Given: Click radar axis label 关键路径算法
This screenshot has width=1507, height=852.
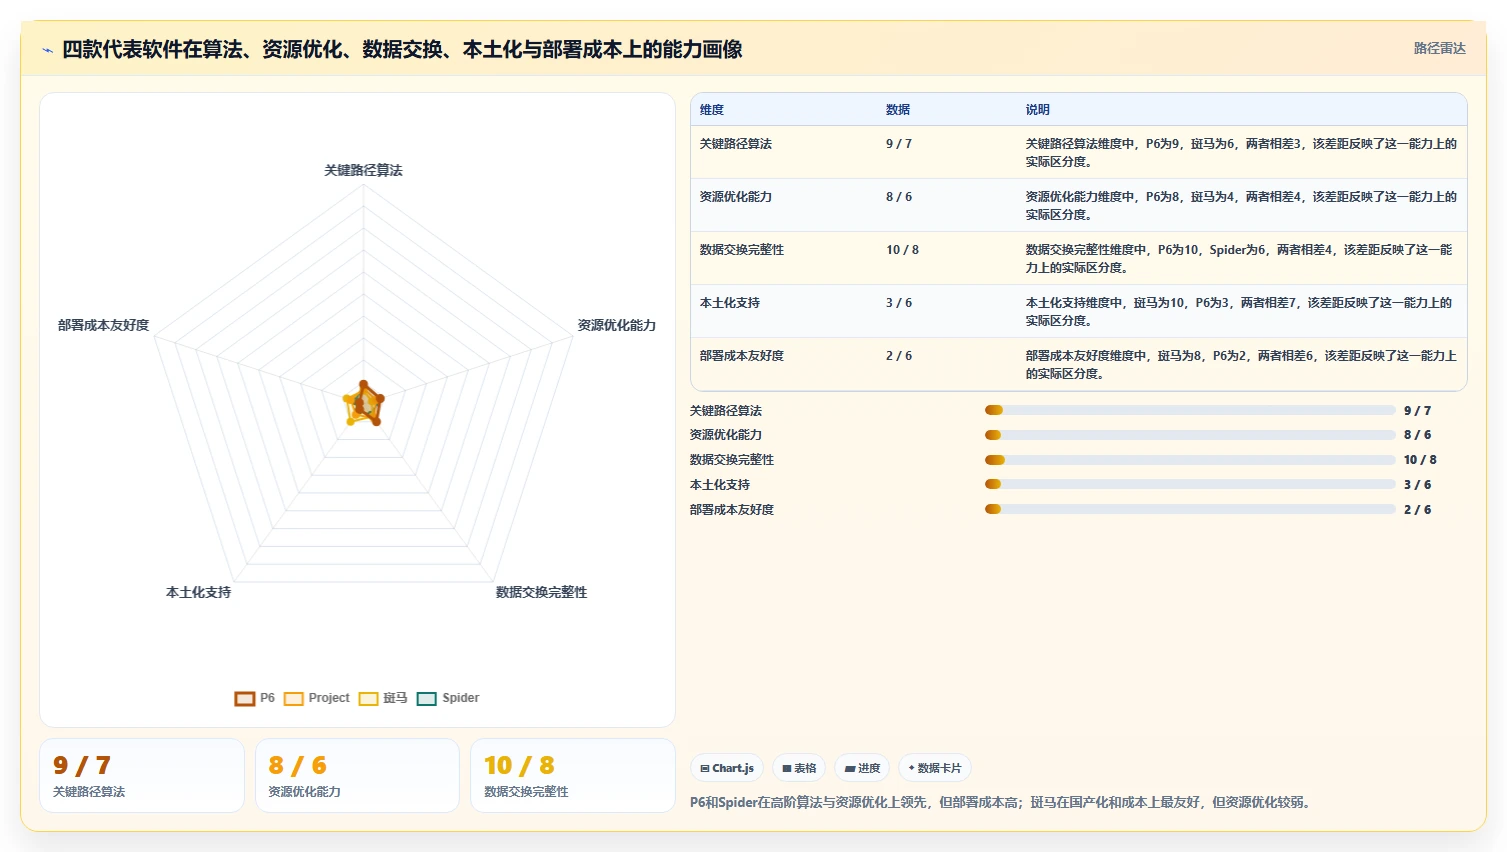Looking at the screenshot, I should tap(363, 171).
